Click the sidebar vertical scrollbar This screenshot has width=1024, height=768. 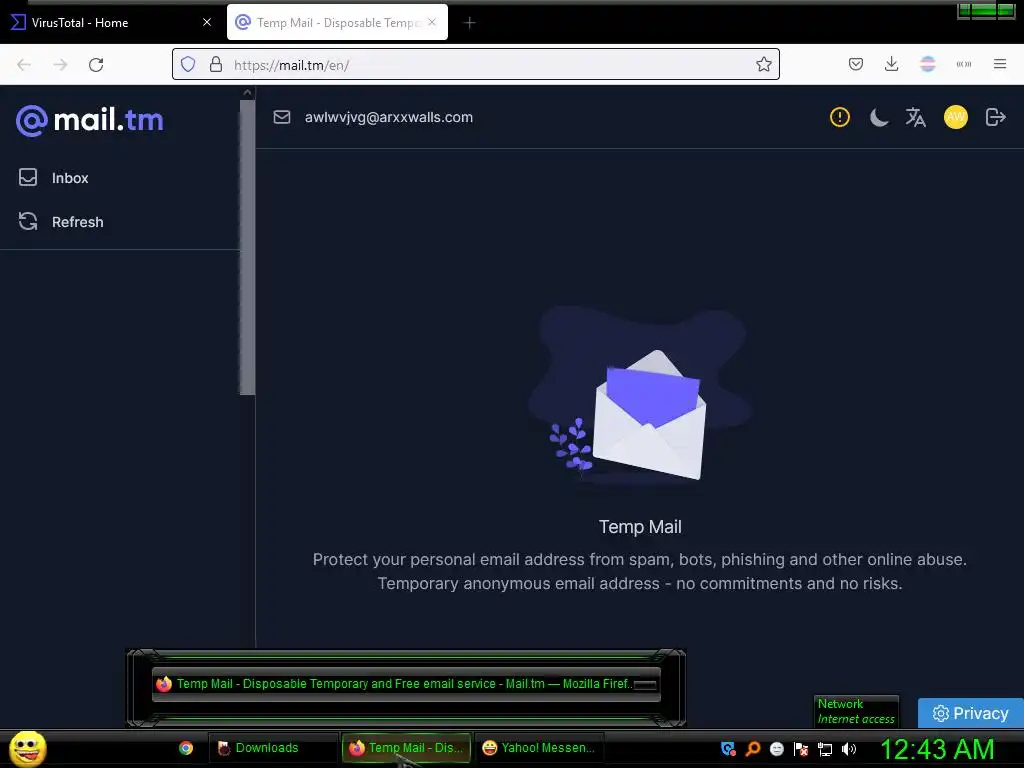click(247, 248)
